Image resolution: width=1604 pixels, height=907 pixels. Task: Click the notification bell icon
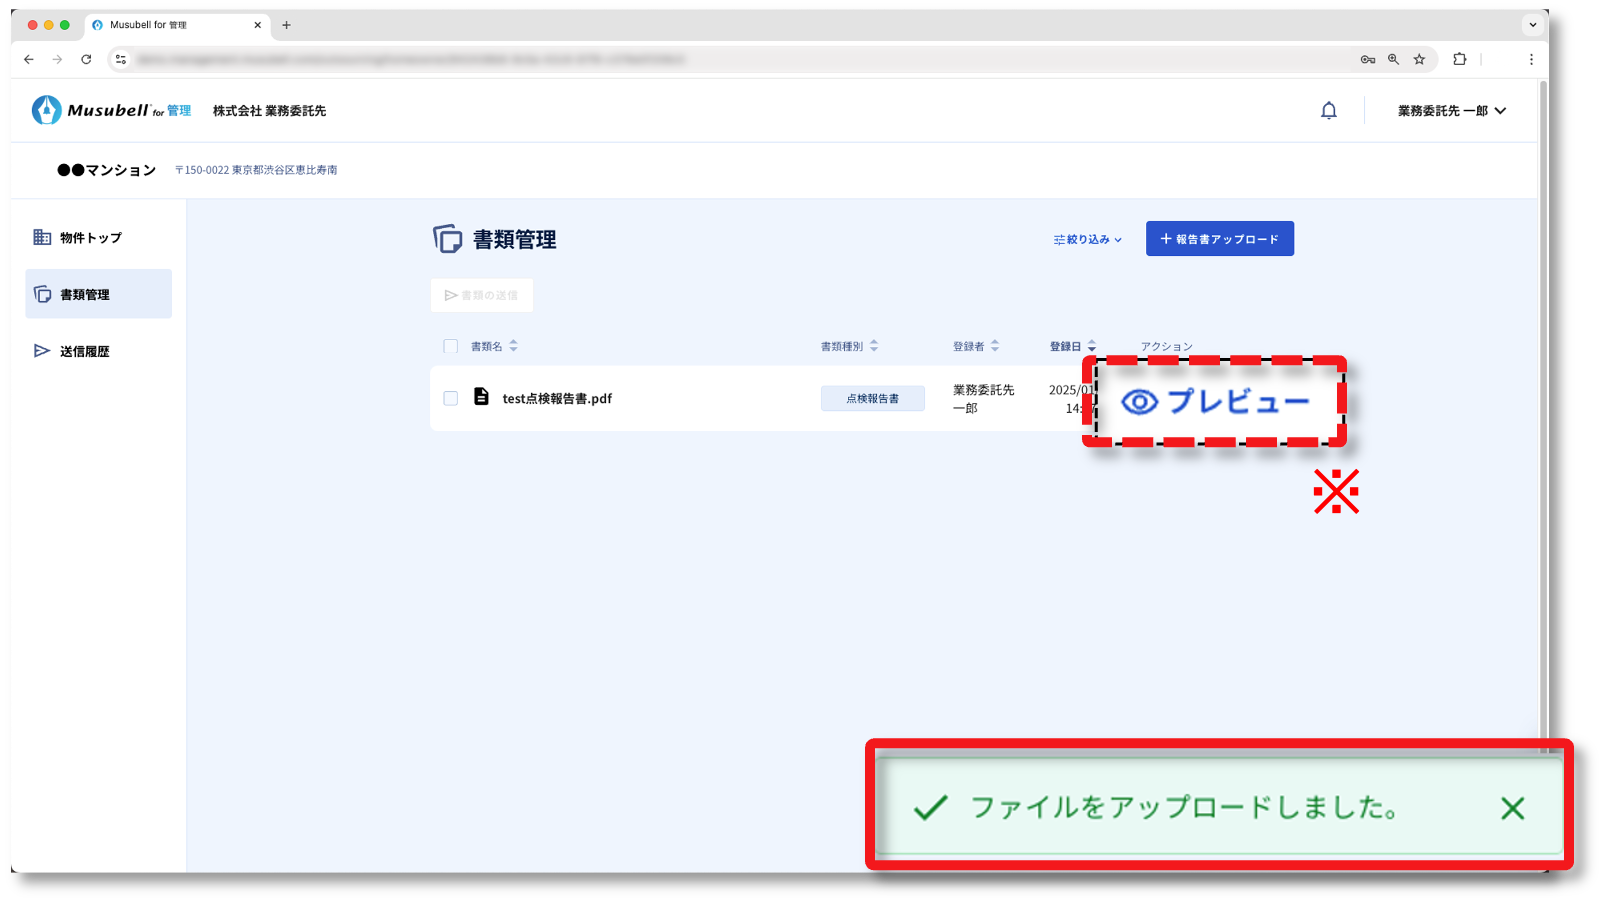(x=1328, y=111)
